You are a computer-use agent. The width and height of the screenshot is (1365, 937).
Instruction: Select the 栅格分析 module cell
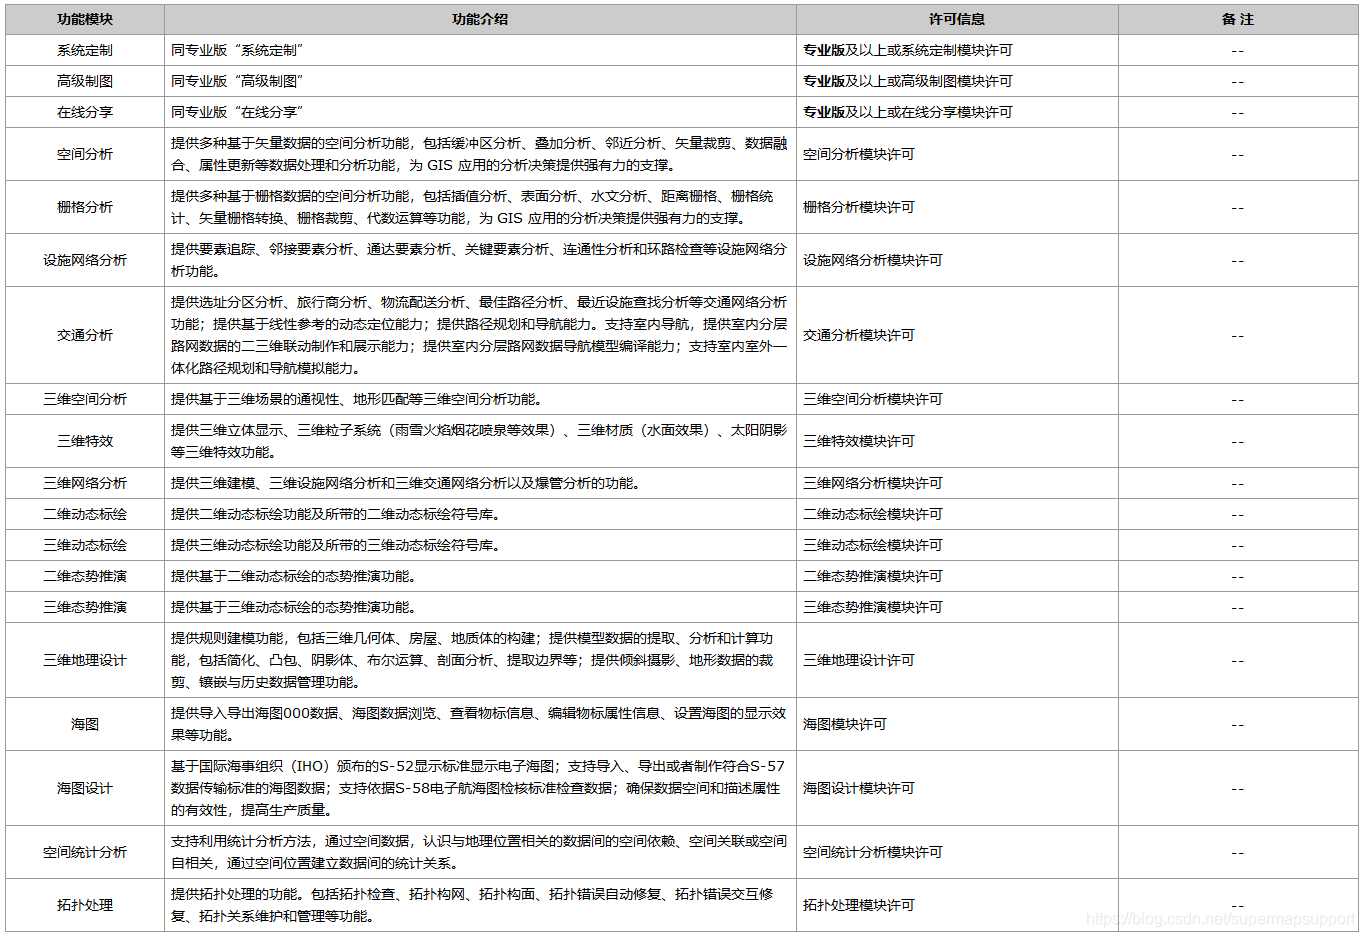[85, 207]
